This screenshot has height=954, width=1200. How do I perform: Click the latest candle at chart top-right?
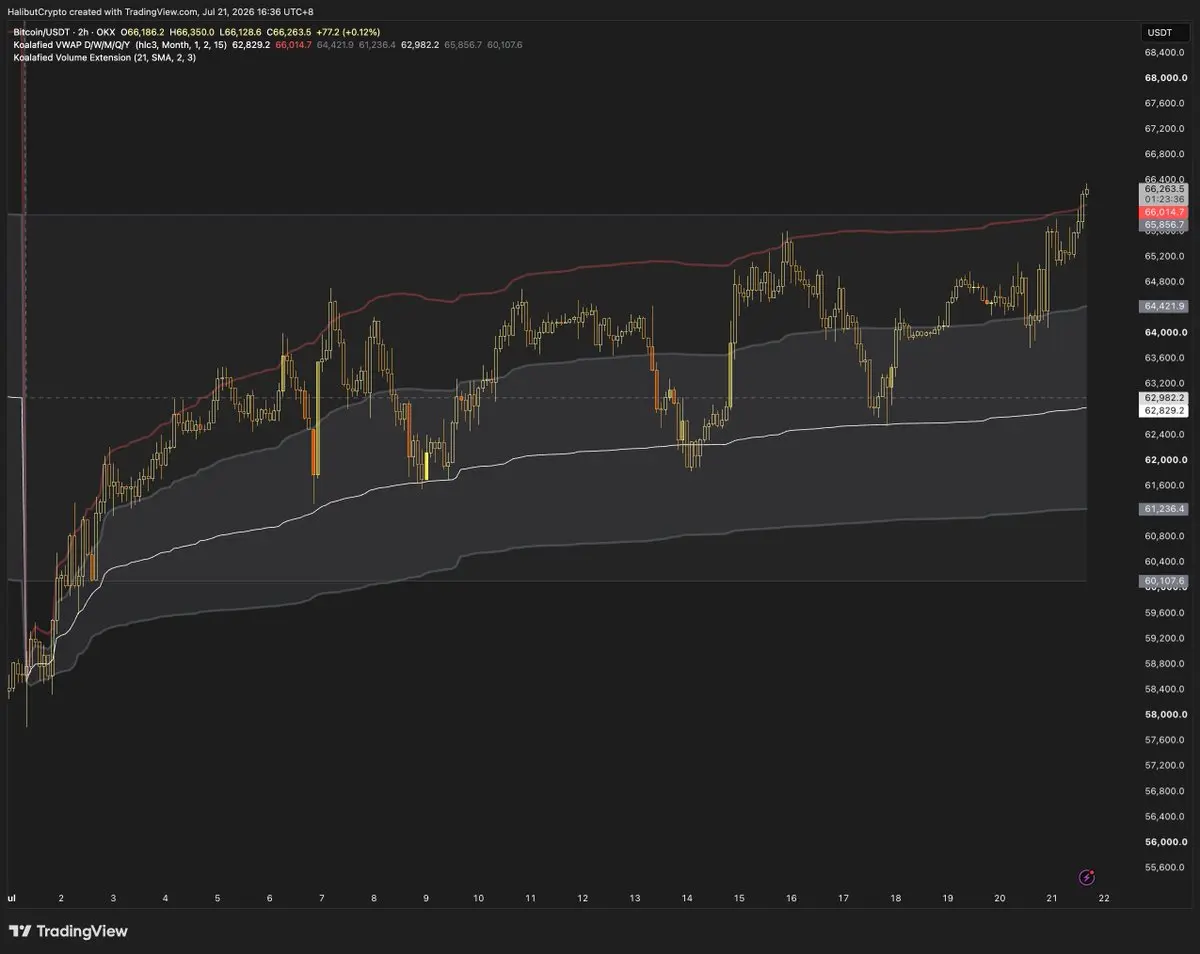(x=1086, y=190)
